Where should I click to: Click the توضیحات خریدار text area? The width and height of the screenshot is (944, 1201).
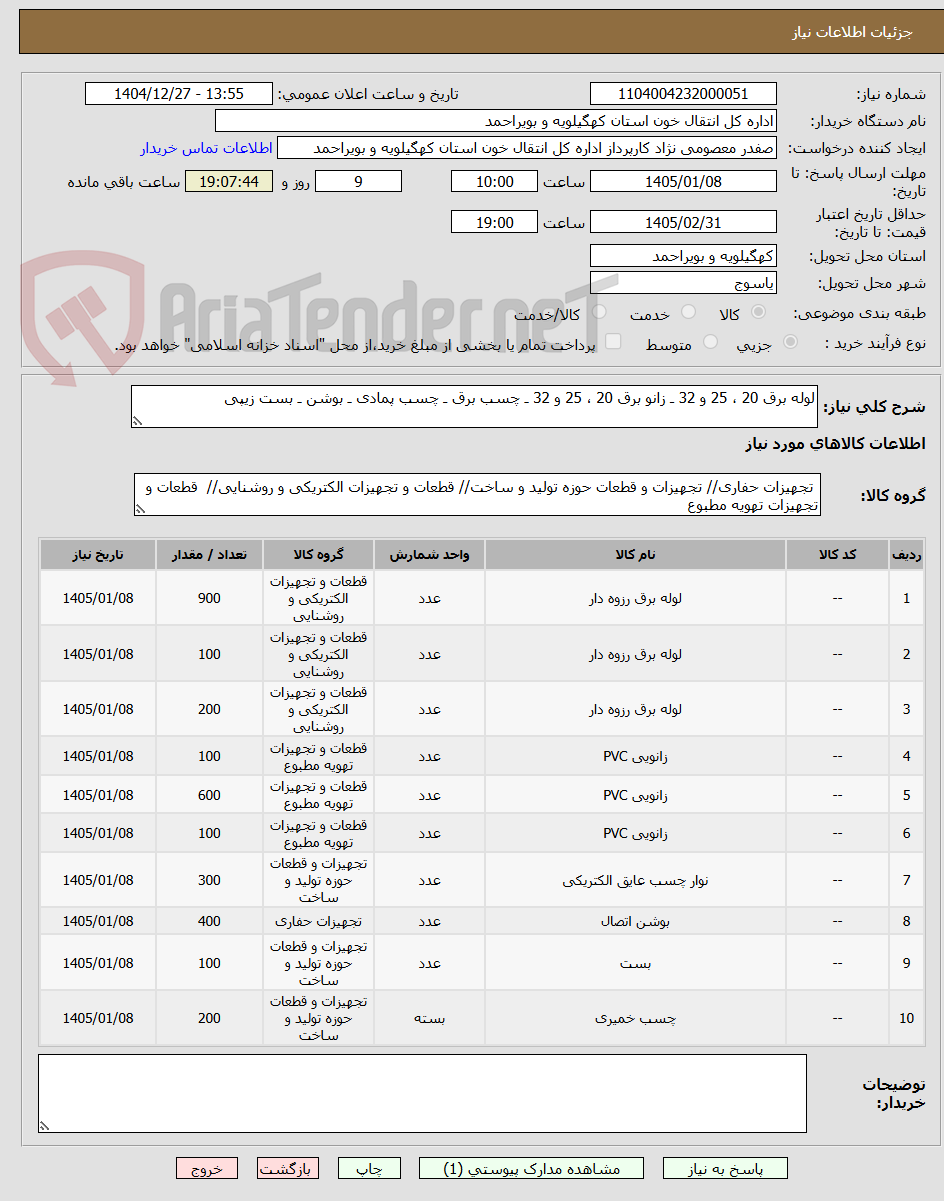click(x=422, y=1093)
